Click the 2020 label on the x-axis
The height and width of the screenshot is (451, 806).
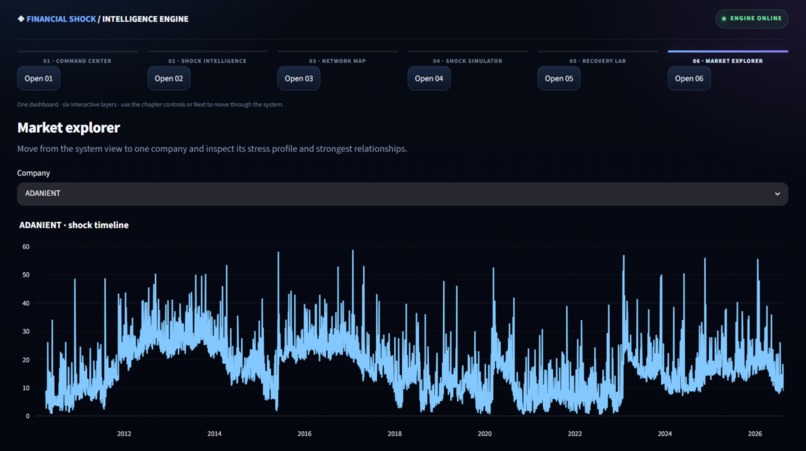pos(484,434)
